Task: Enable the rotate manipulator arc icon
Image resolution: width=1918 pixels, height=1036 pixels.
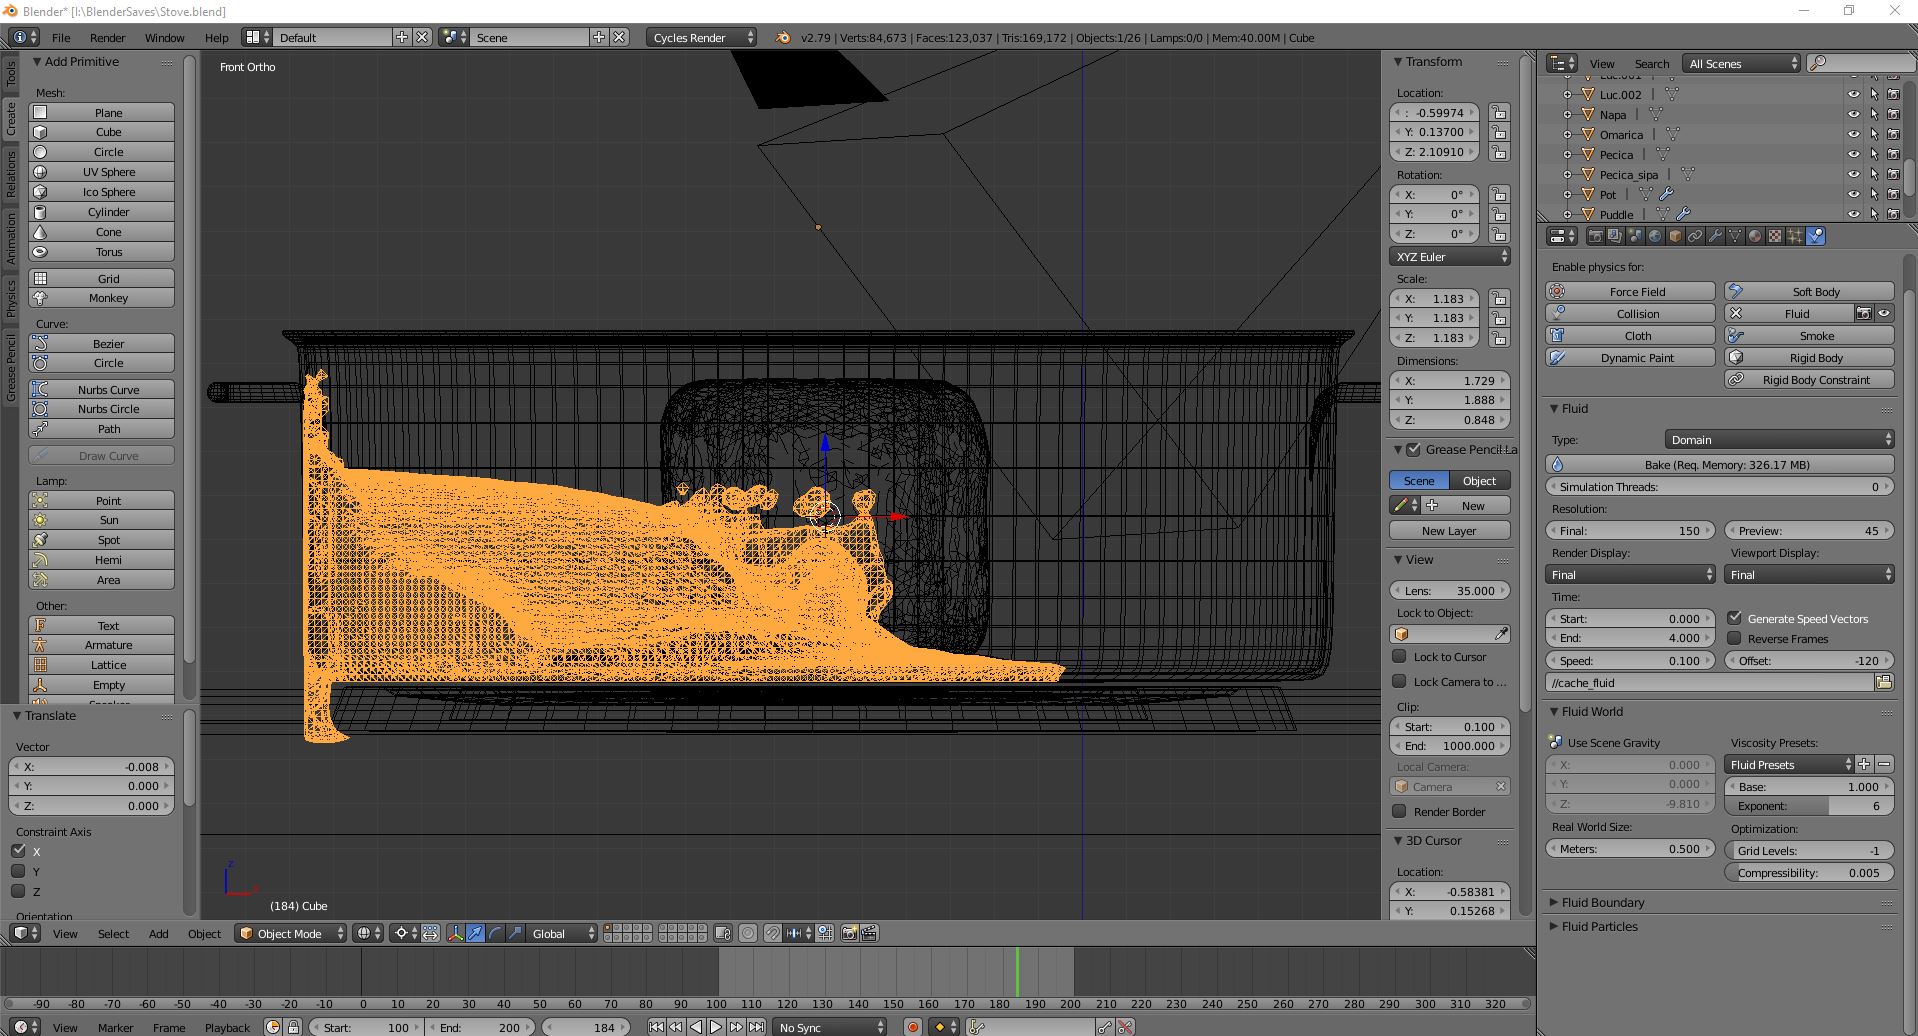Action: pyautogui.click(x=495, y=933)
